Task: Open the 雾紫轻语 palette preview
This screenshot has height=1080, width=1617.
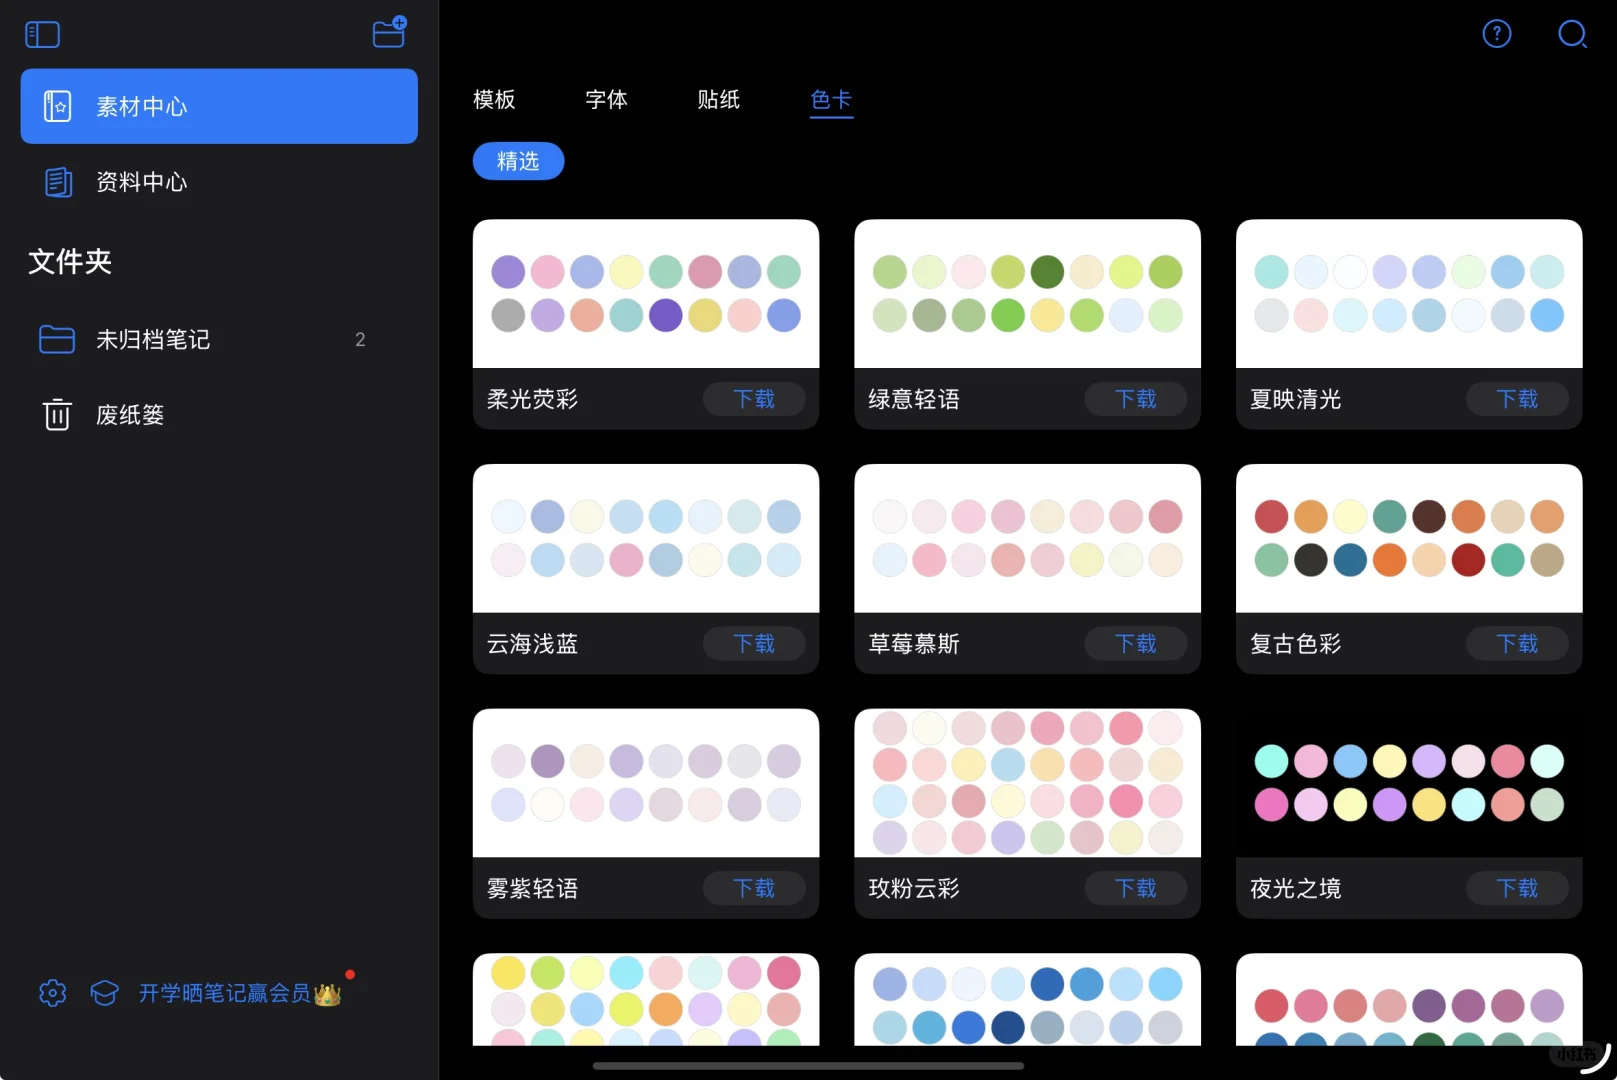Action: (646, 783)
